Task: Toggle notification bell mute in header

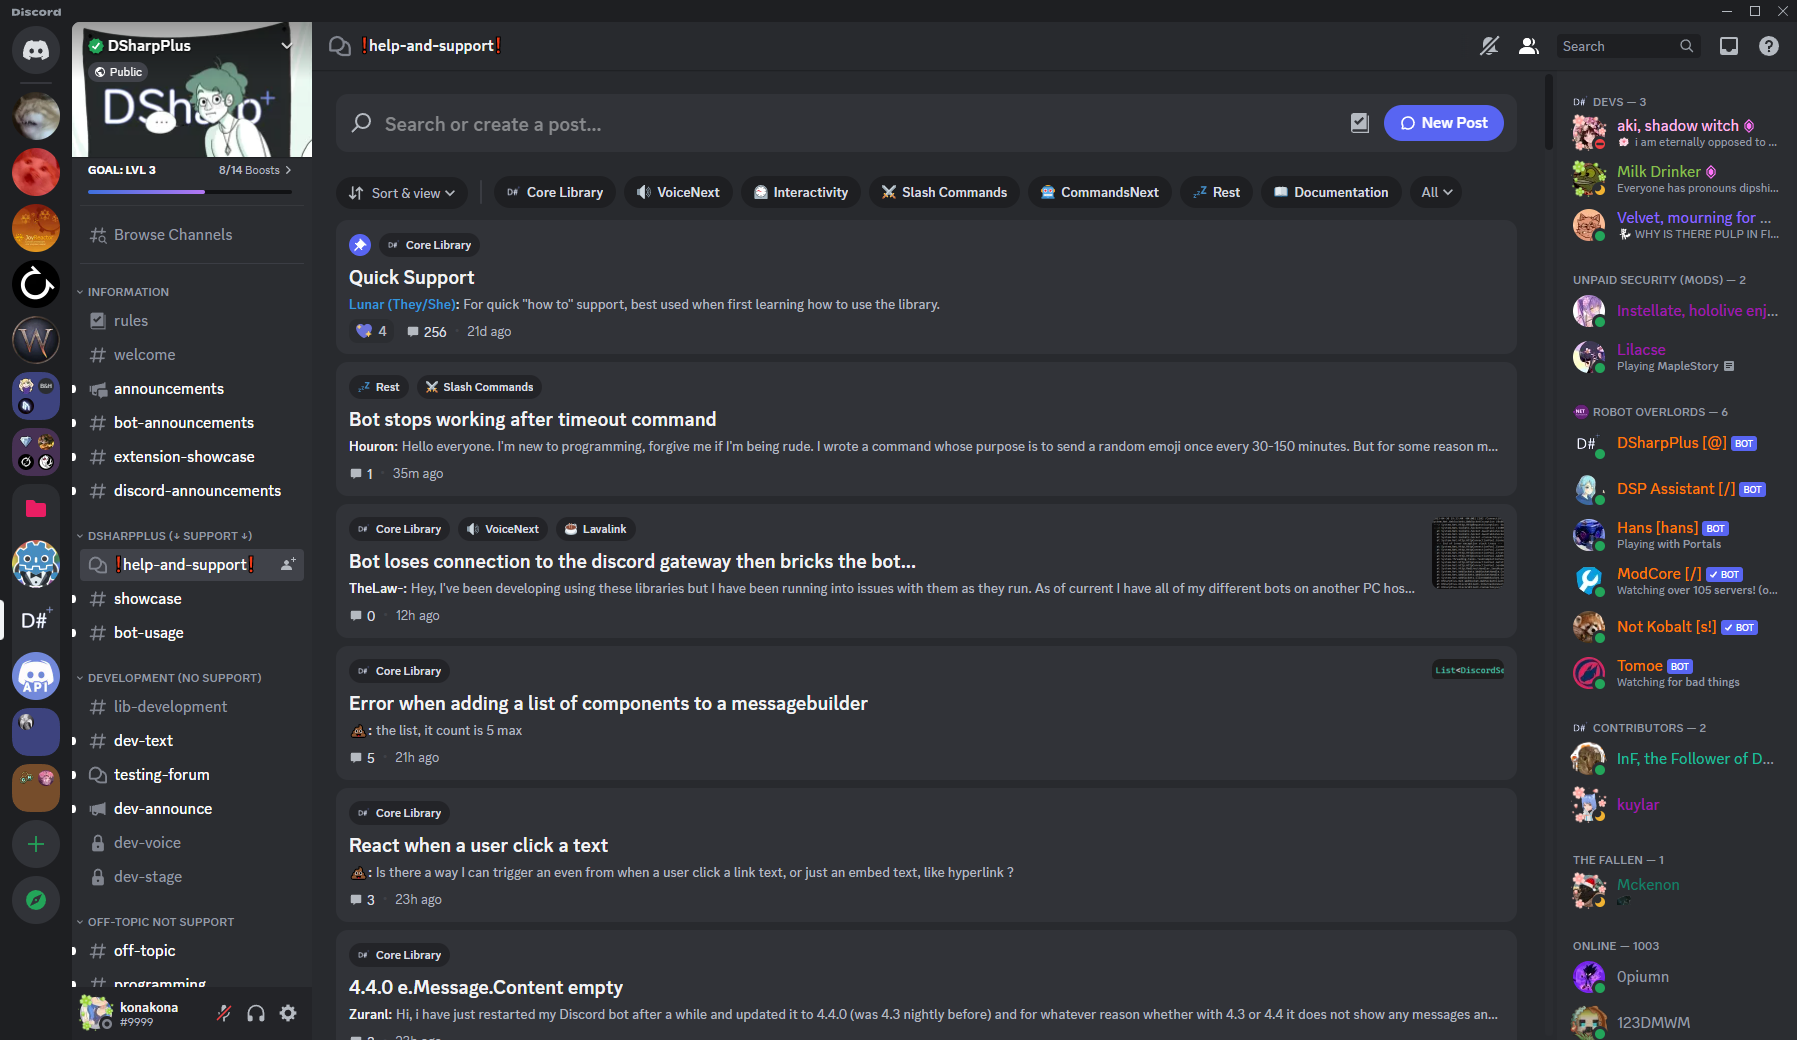Action: (x=1489, y=46)
